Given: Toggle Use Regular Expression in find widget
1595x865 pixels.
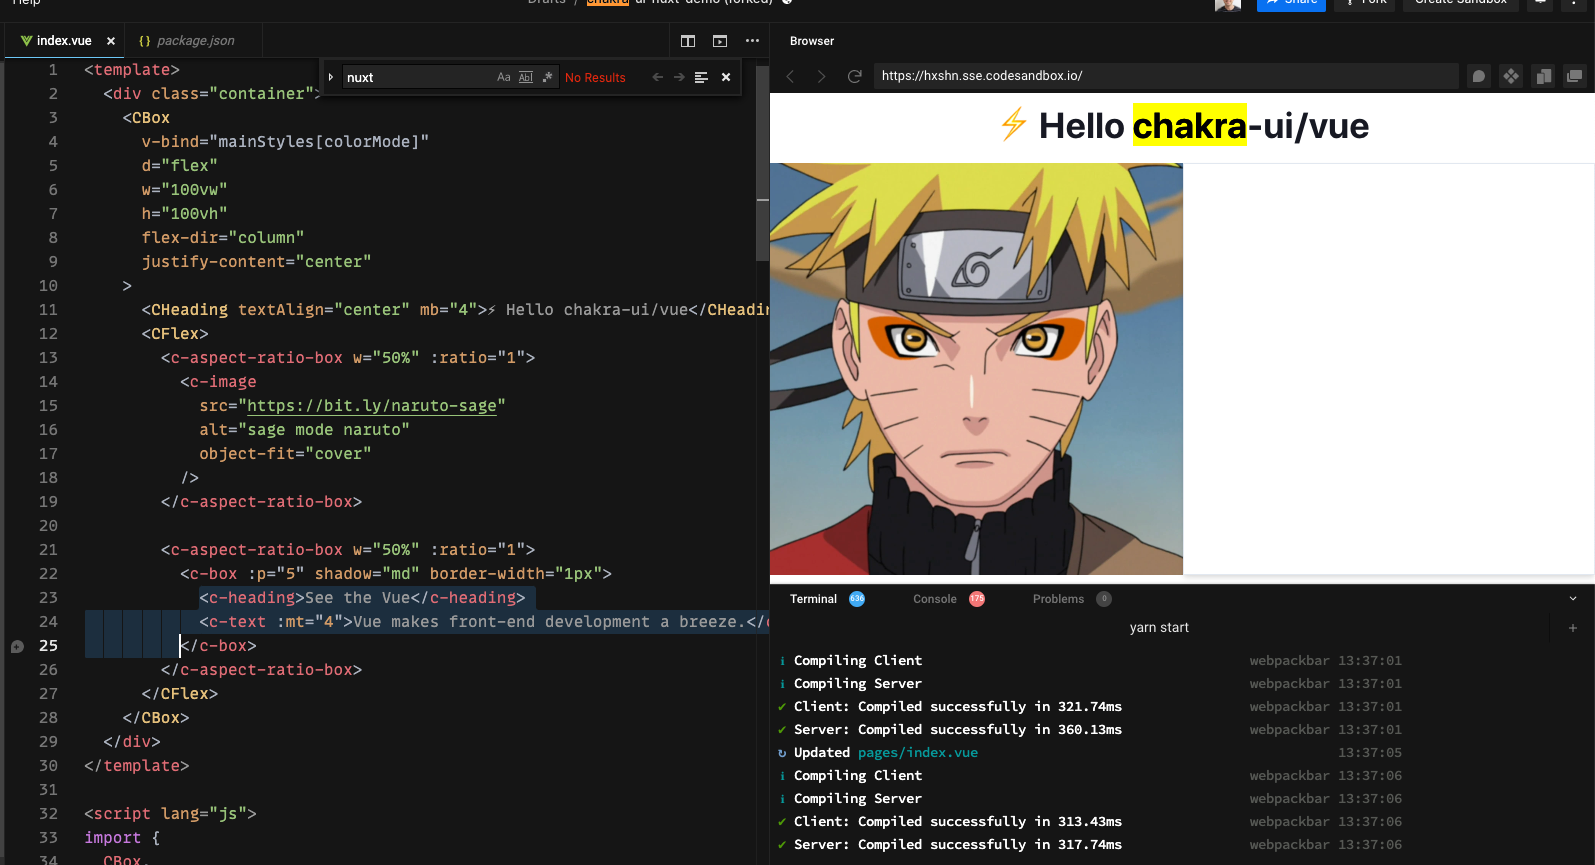Looking at the screenshot, I should click(547, 77).
